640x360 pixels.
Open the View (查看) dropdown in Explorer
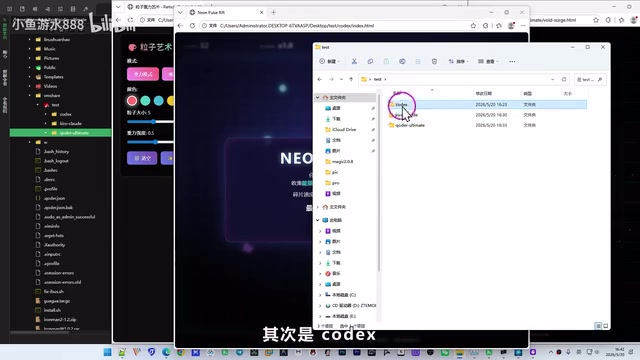488,61
